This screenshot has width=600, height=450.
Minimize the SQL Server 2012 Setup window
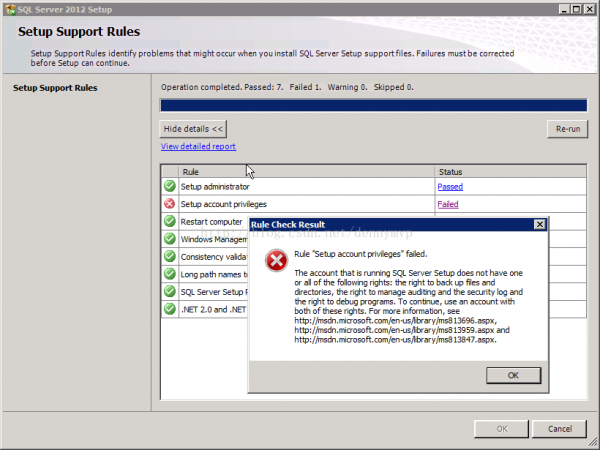(564, 9)
